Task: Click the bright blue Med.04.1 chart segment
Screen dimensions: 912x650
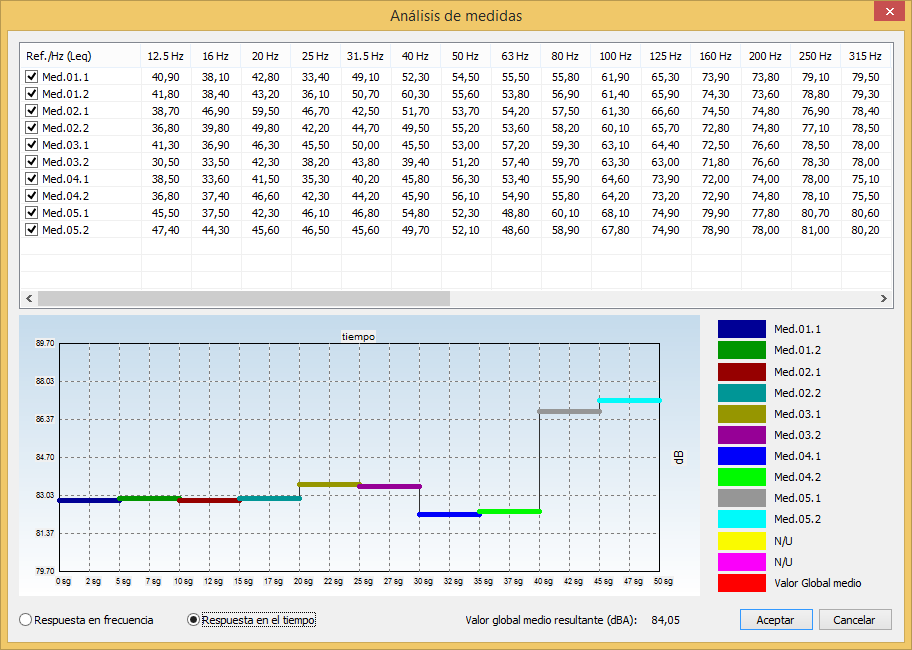Action: (449, 514)
